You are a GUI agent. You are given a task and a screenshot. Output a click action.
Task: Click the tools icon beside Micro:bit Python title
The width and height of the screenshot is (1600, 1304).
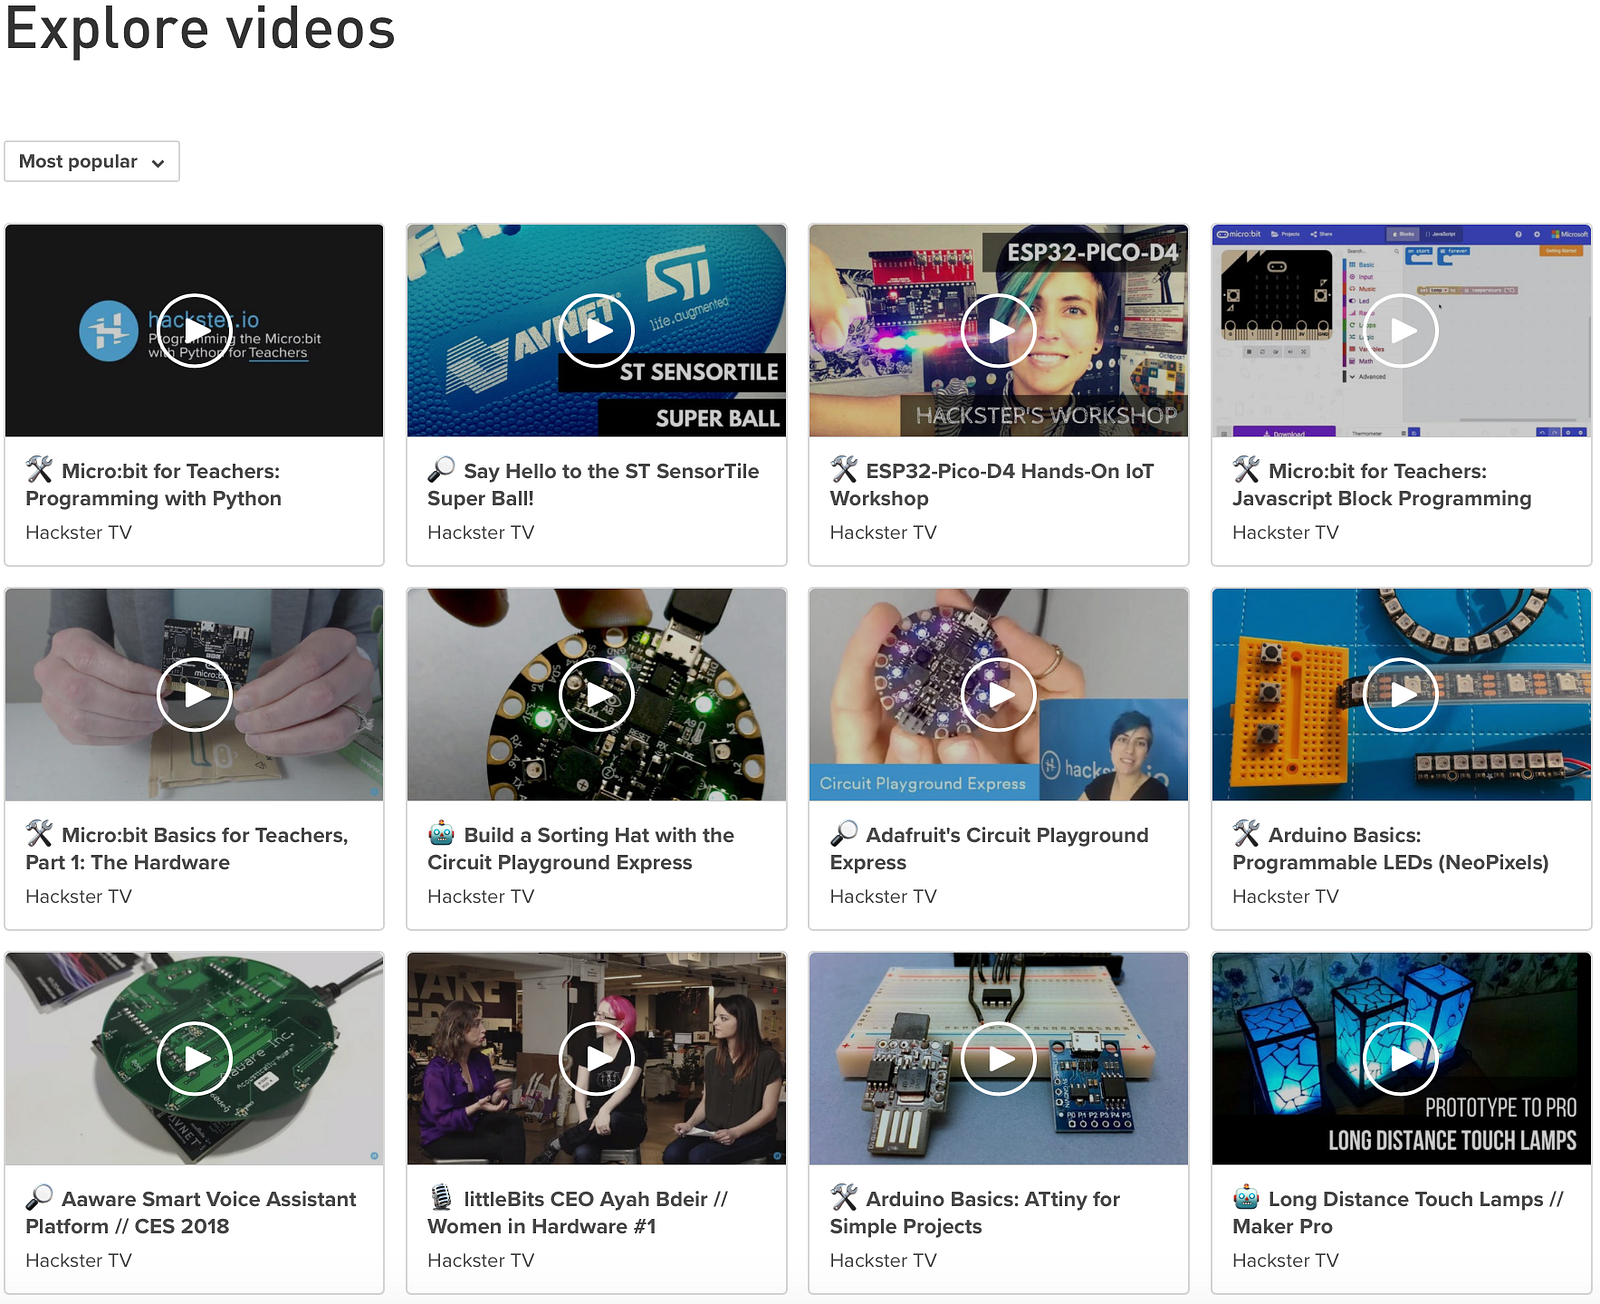tap(39, 469)
